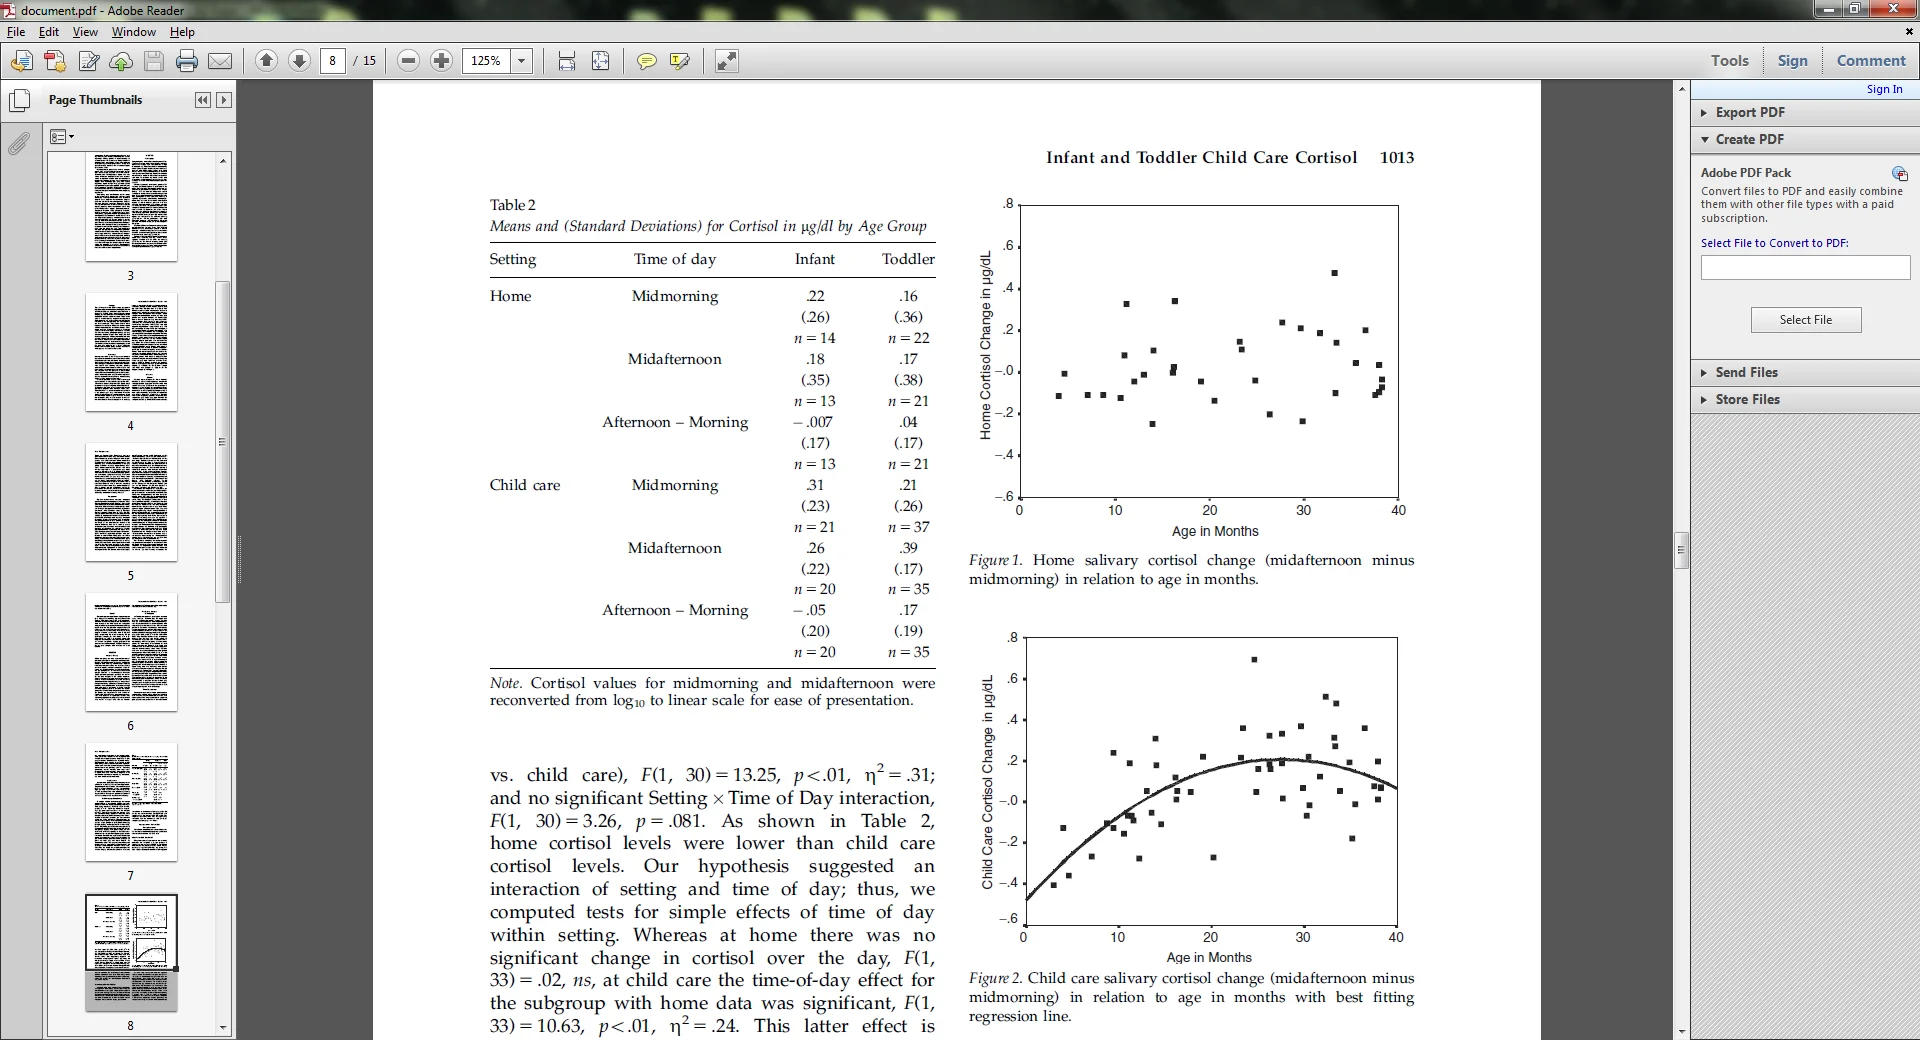This screenshot has width=1920, height=1040.
Task: Click the Save file icon
Action: point(154,61)
